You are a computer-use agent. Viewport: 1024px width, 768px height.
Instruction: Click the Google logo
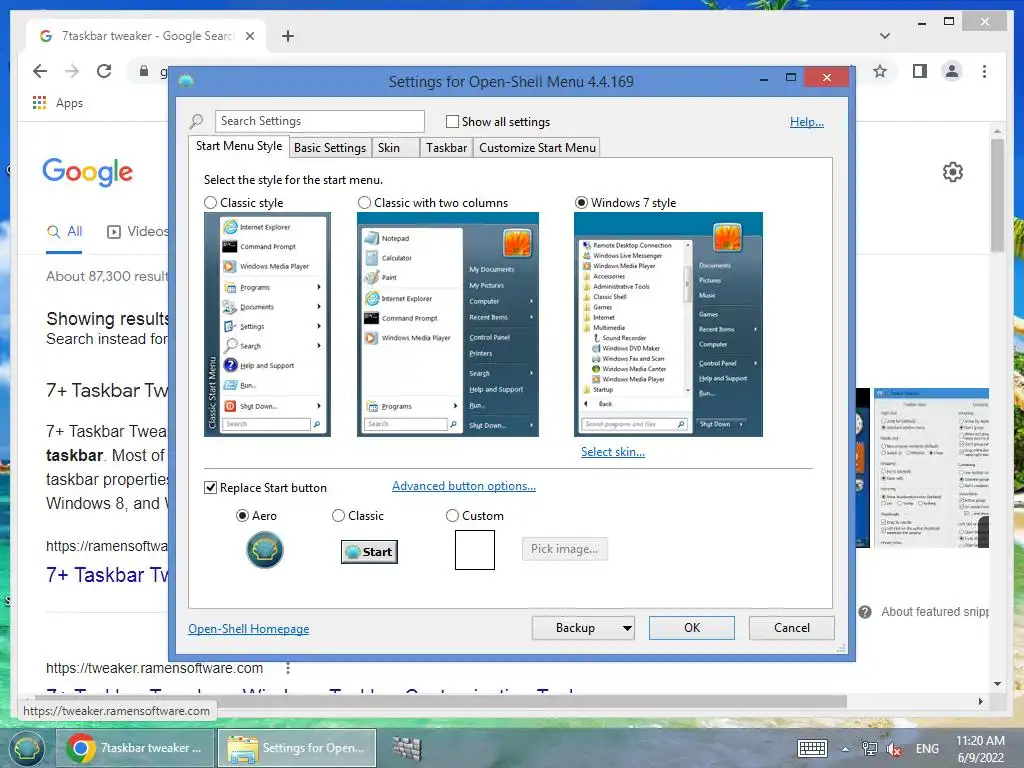coord(88,172)
